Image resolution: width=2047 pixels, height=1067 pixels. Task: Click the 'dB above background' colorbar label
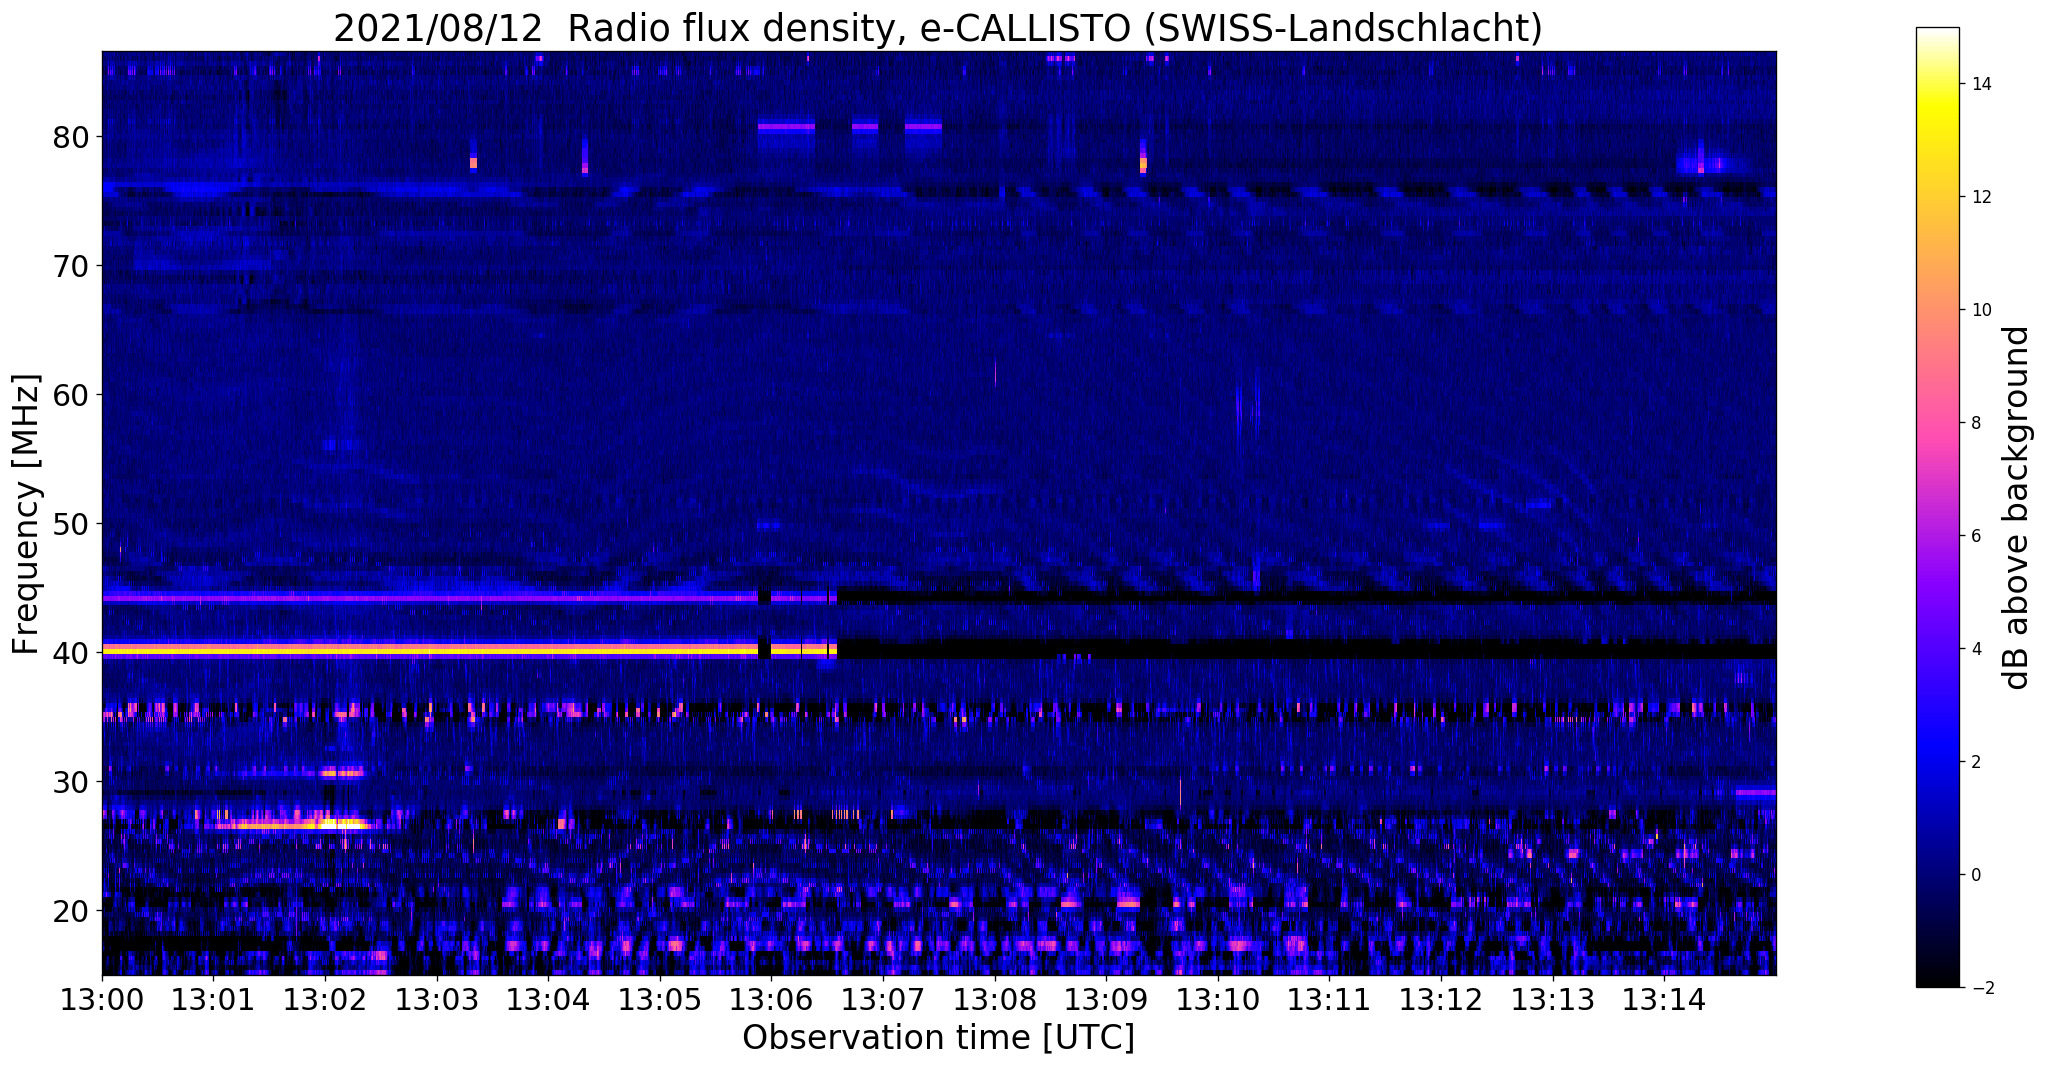tap(2017, 507)
